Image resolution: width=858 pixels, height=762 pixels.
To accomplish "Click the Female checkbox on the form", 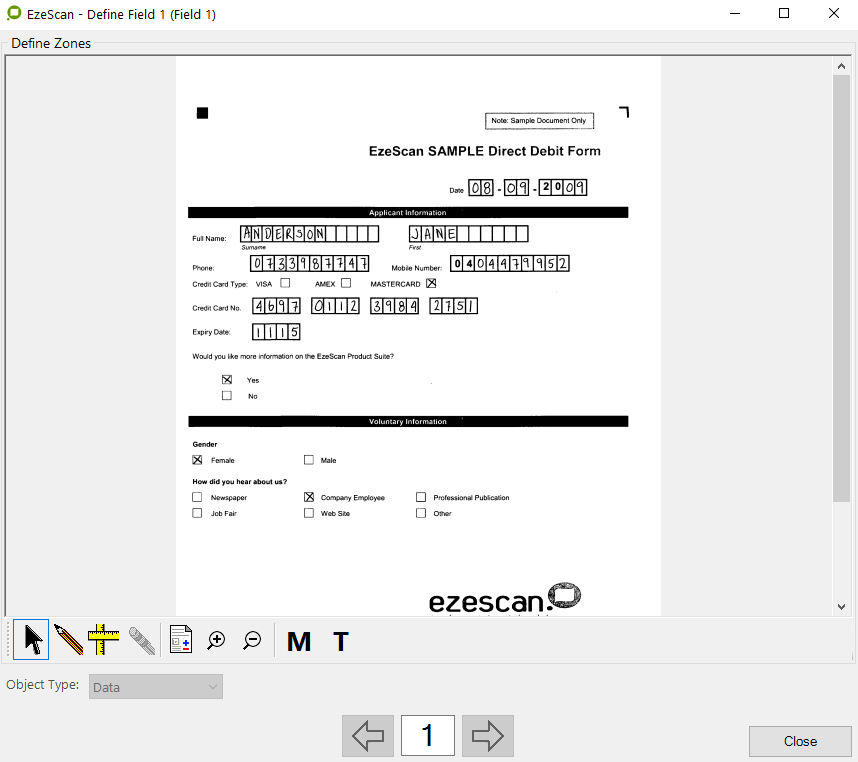I will 197,460.
